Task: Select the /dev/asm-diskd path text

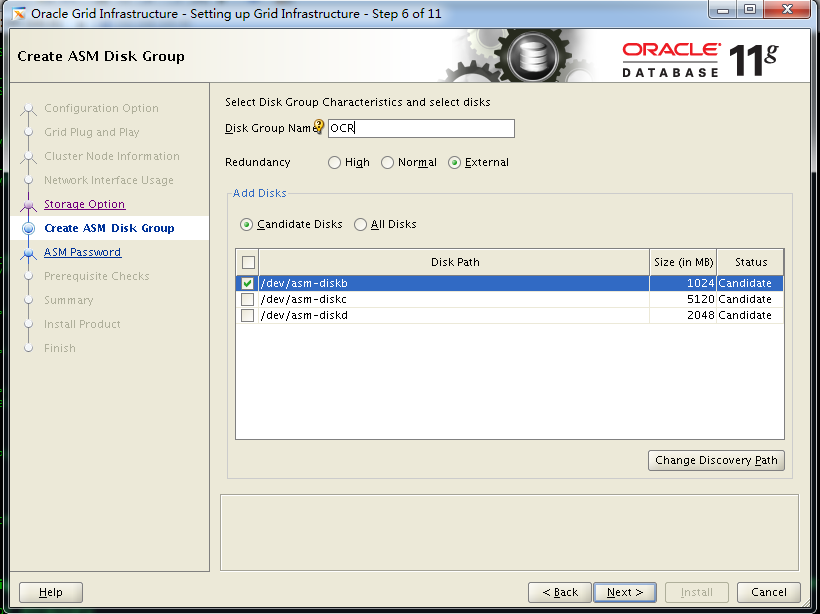Action: 304,315
